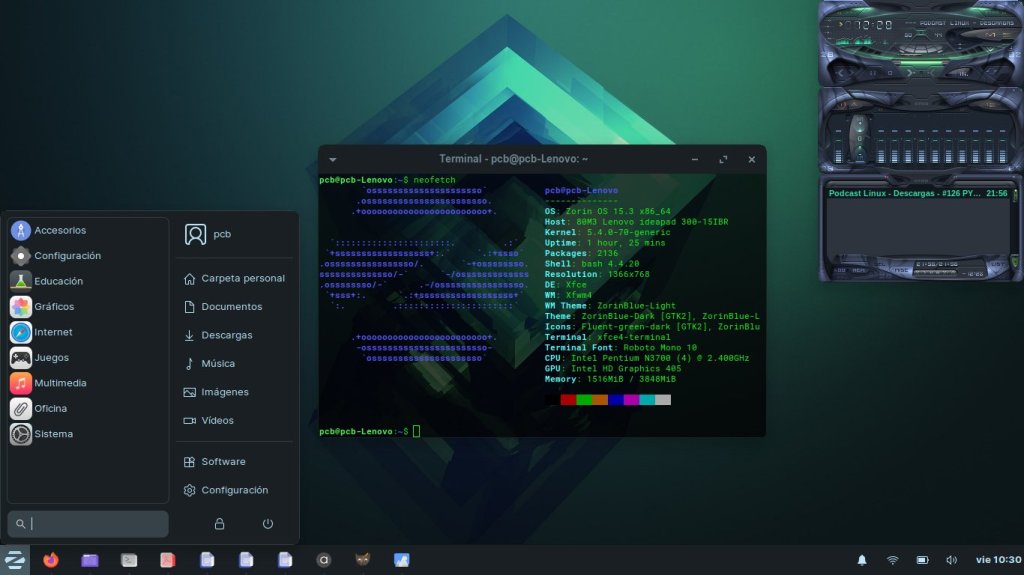Viewport: 1024px width, 575px height.
Task: Click the terminal icon in the taskbar
Action: [x=129, y=560]
